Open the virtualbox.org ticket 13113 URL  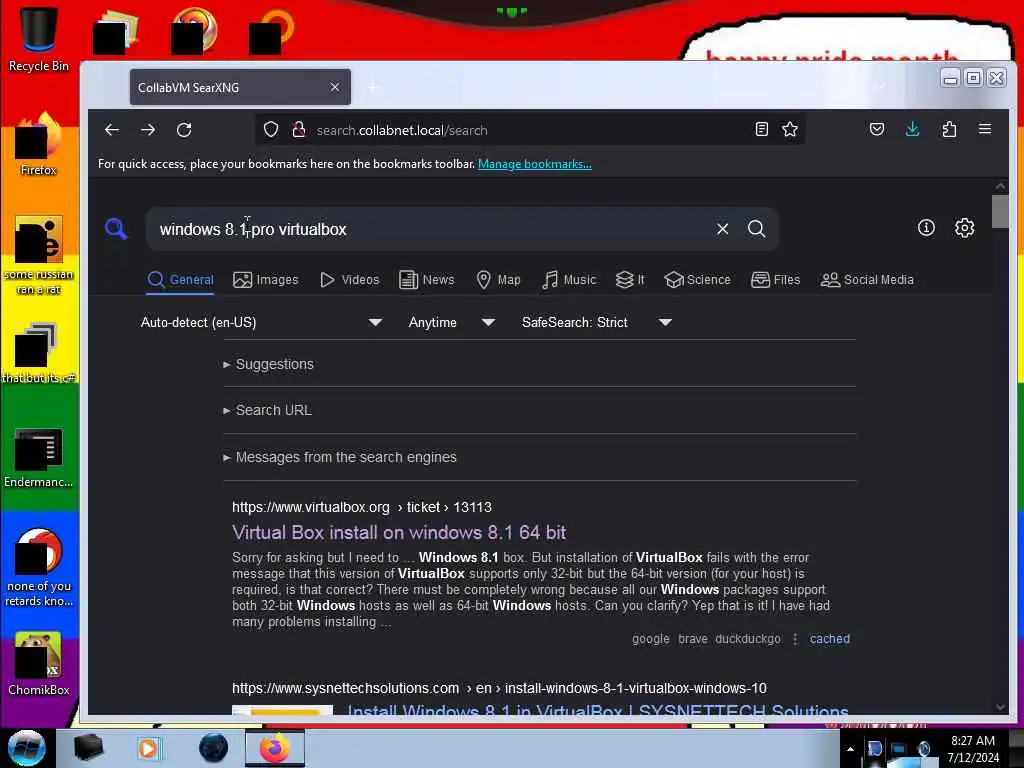coord(362,507)
